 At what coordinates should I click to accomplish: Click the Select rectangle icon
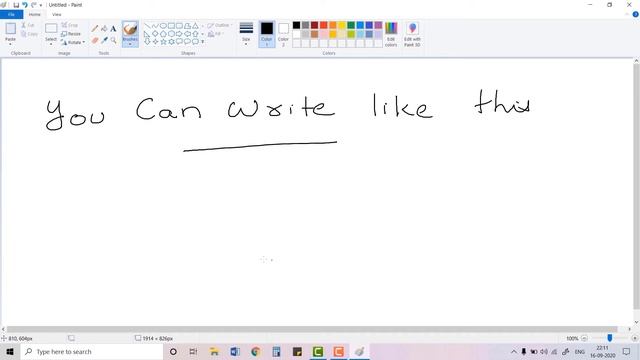51,29
